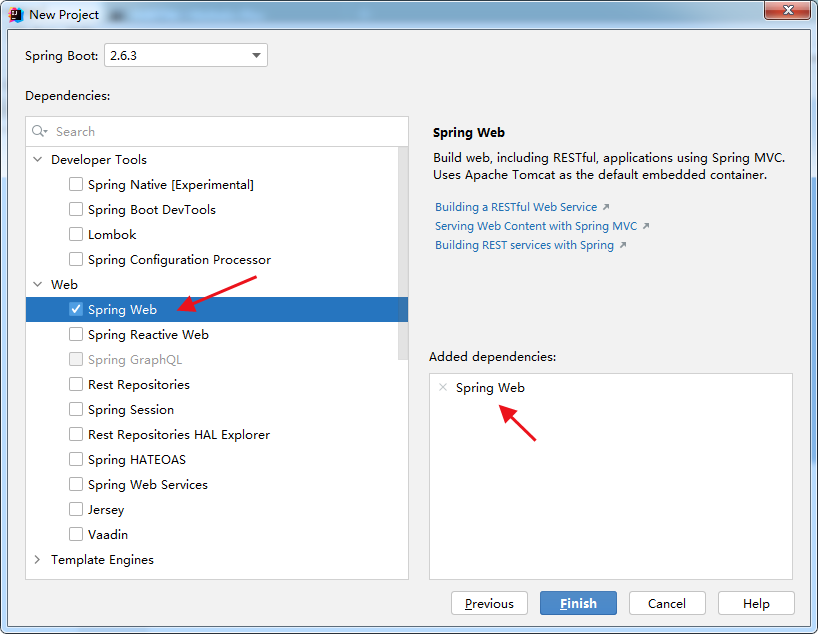Open the Spring Boot version dropdown
The image size is (818, 634).
tap(186, 55)
